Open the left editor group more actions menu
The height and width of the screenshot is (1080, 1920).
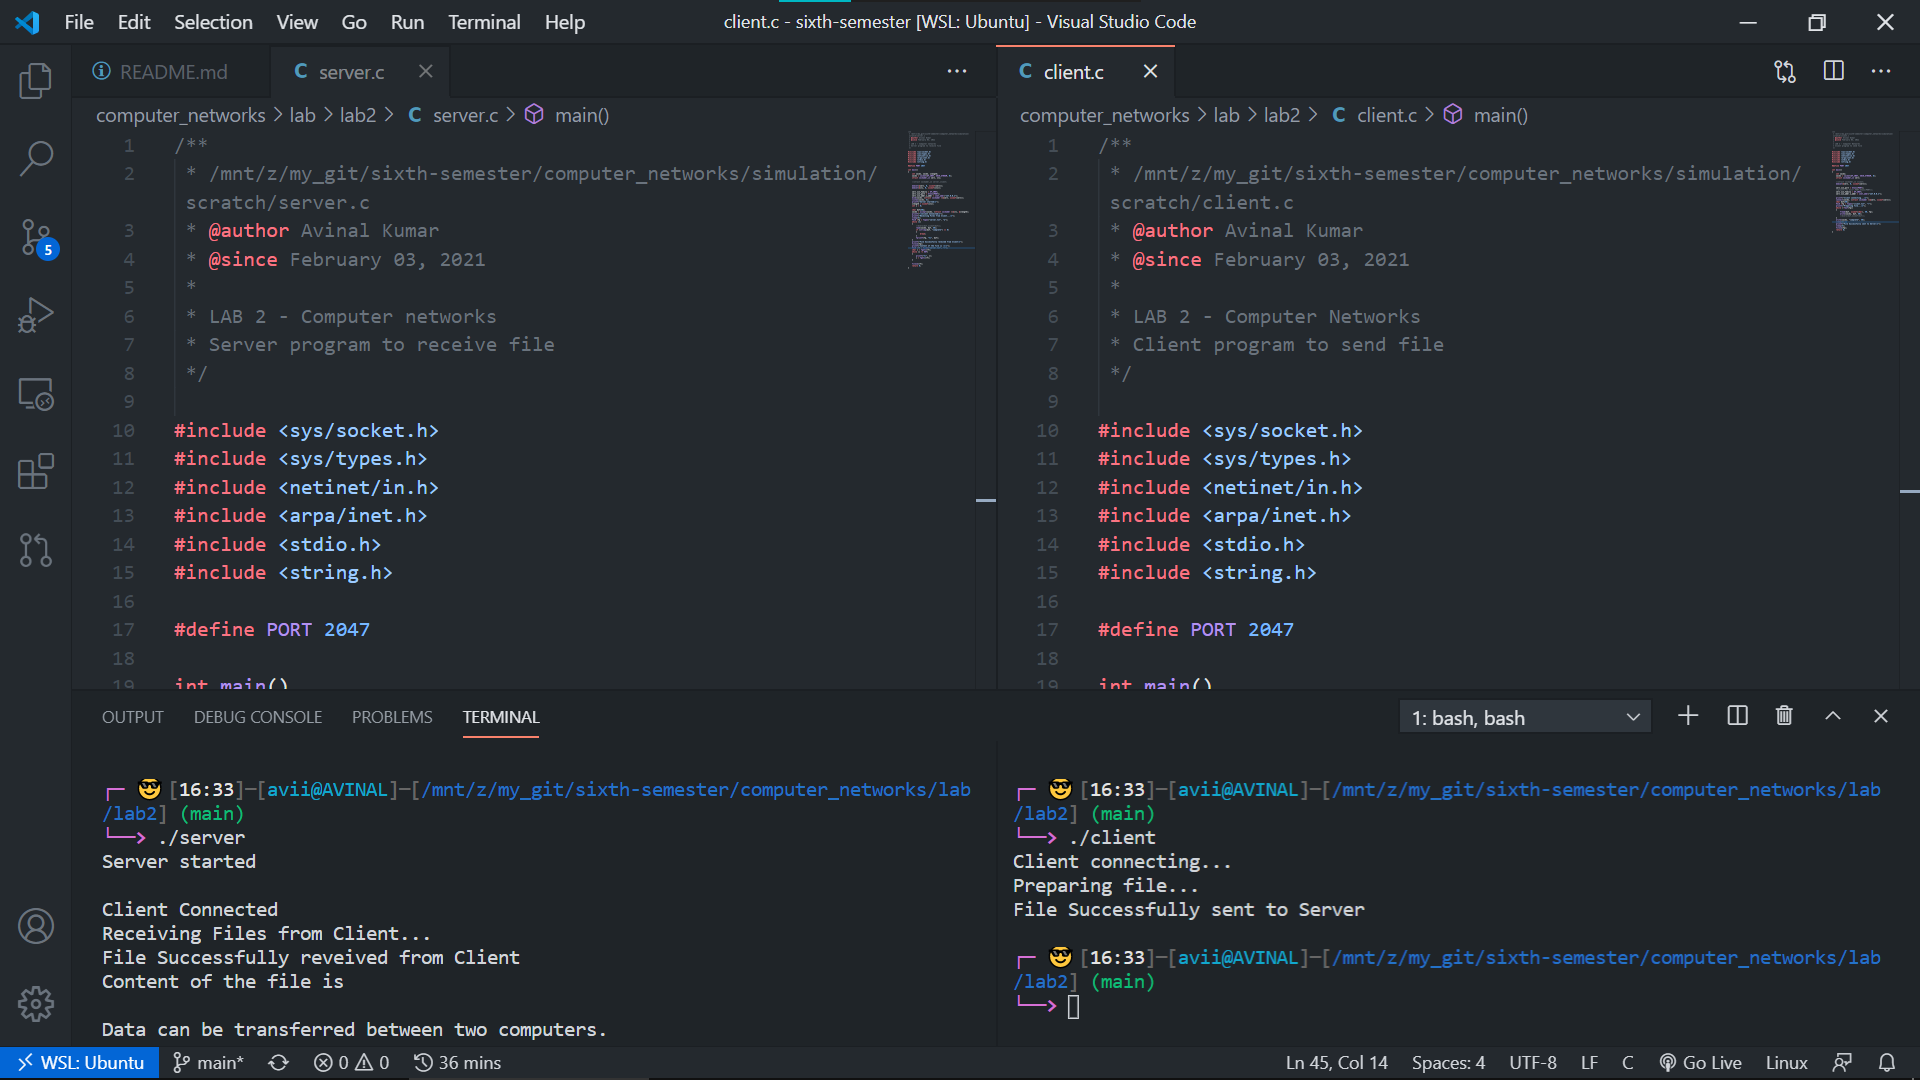tap(957, 72)
